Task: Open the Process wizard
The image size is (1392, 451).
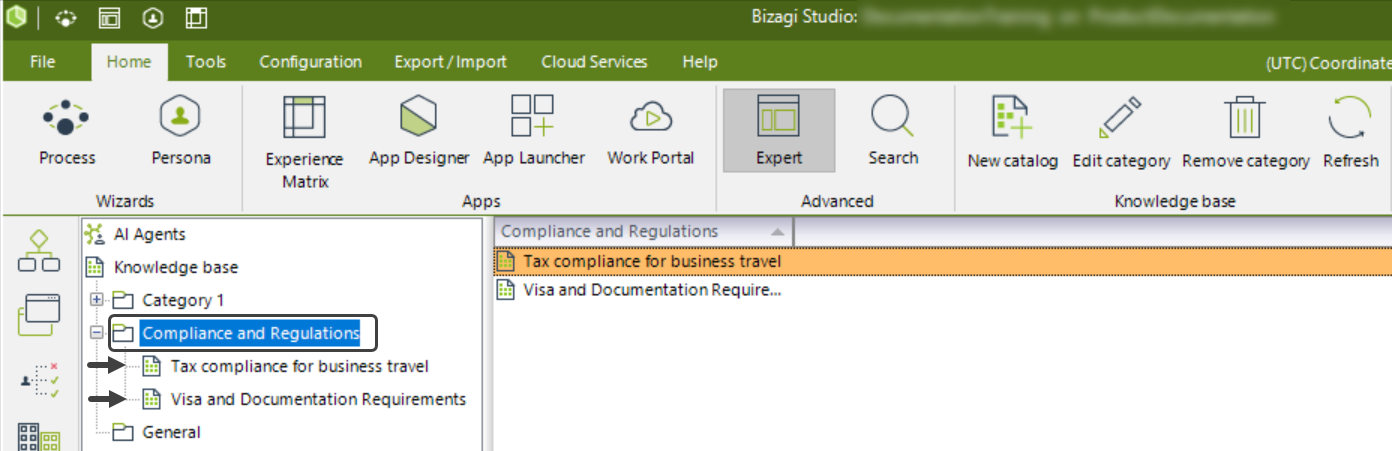Action: pyautogui.click(x=67, y=131)
